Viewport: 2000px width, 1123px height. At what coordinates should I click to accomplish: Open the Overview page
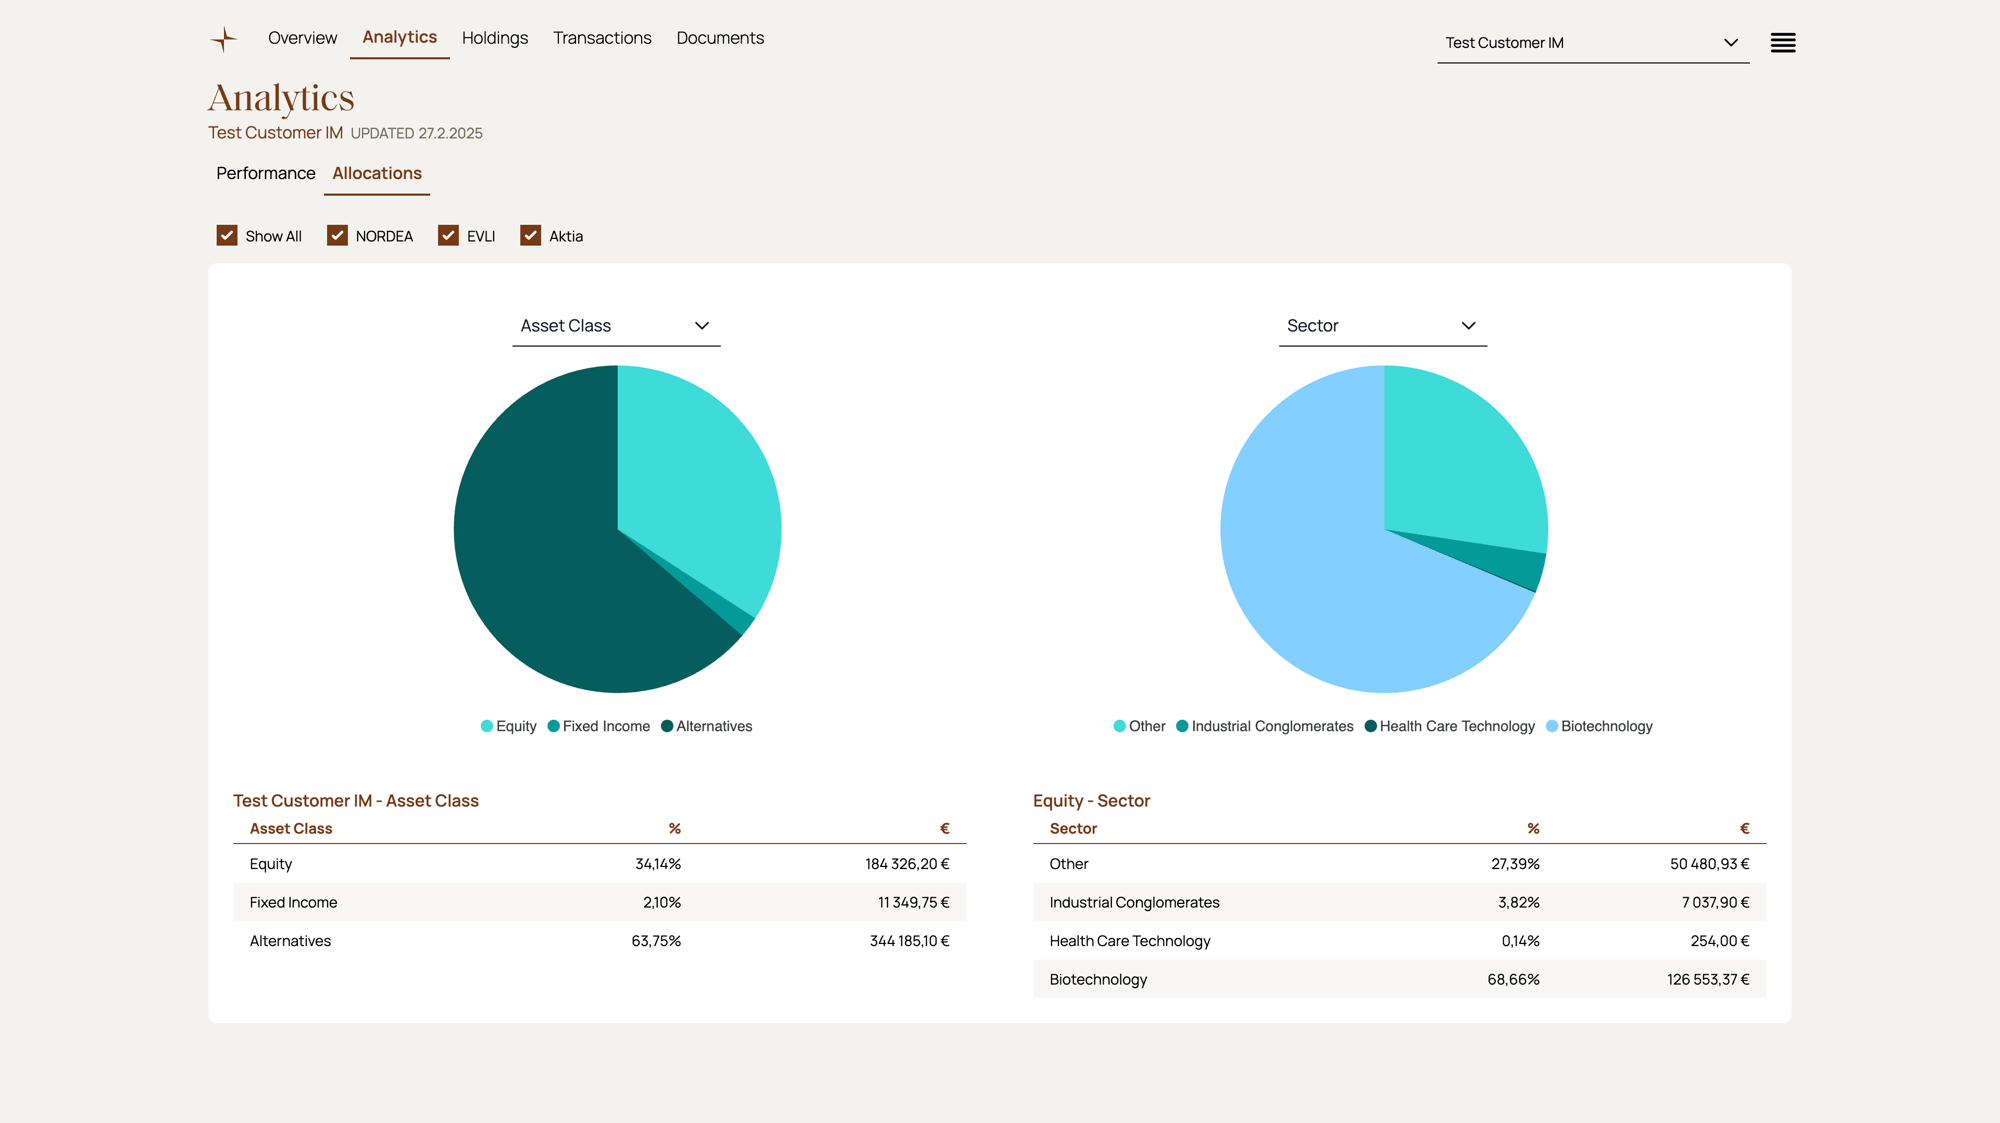click(x=302, y=37)
